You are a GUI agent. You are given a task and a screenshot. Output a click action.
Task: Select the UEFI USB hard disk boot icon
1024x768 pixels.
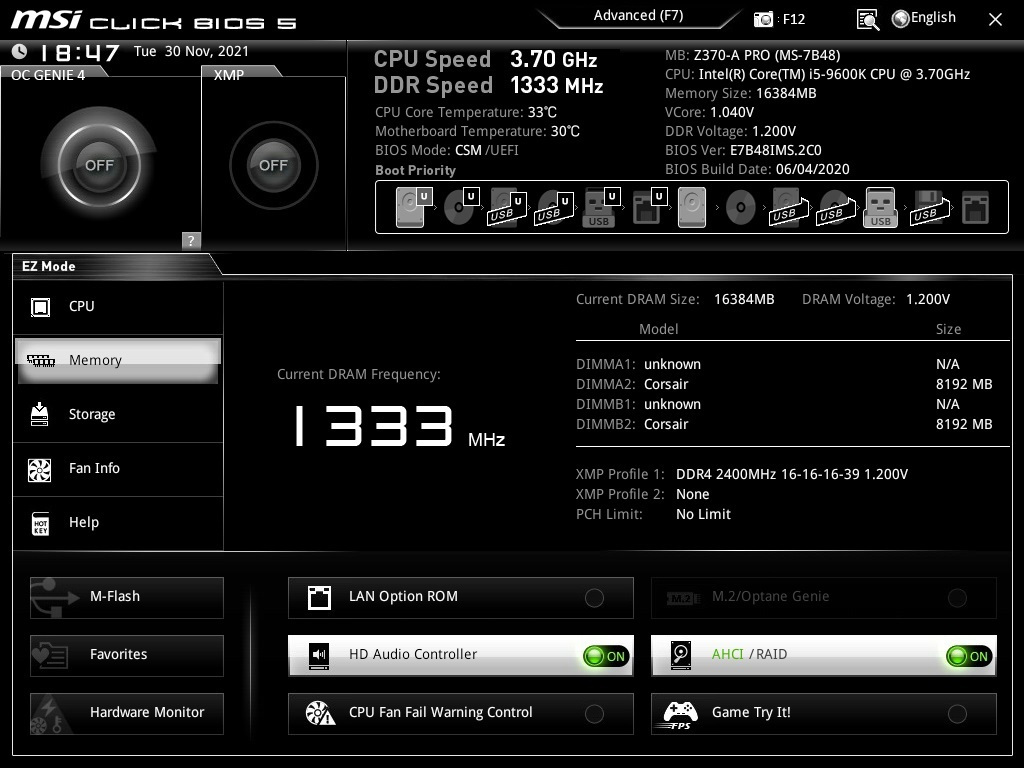point(507,207)
